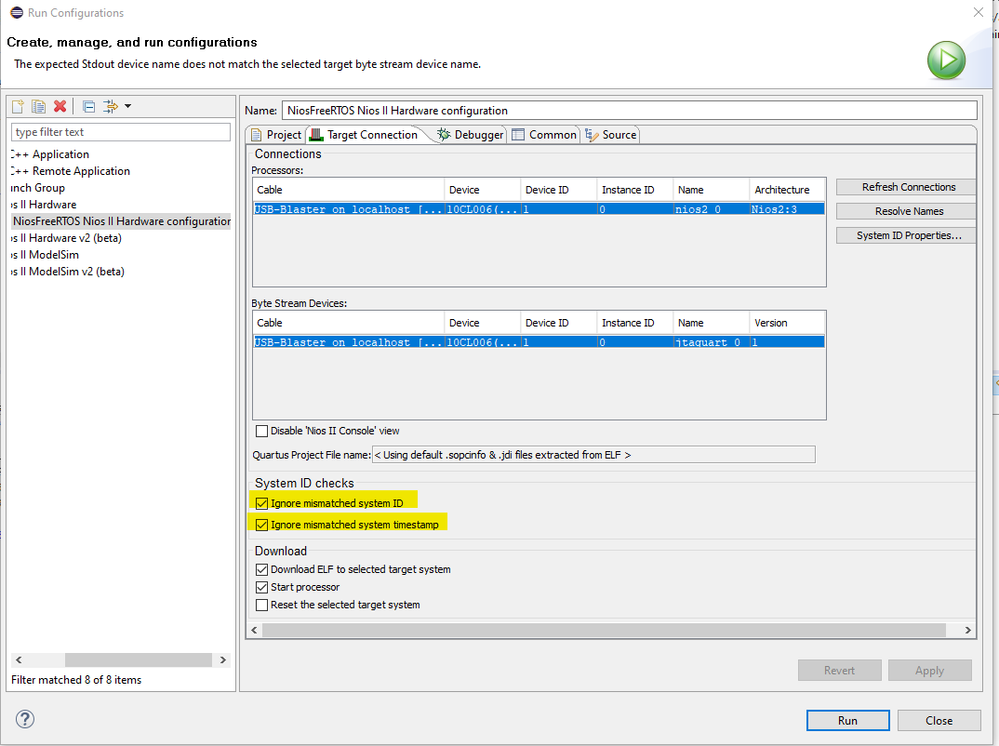
Task: Click the Resolve Names button
Action: click(x=908, y=212)
